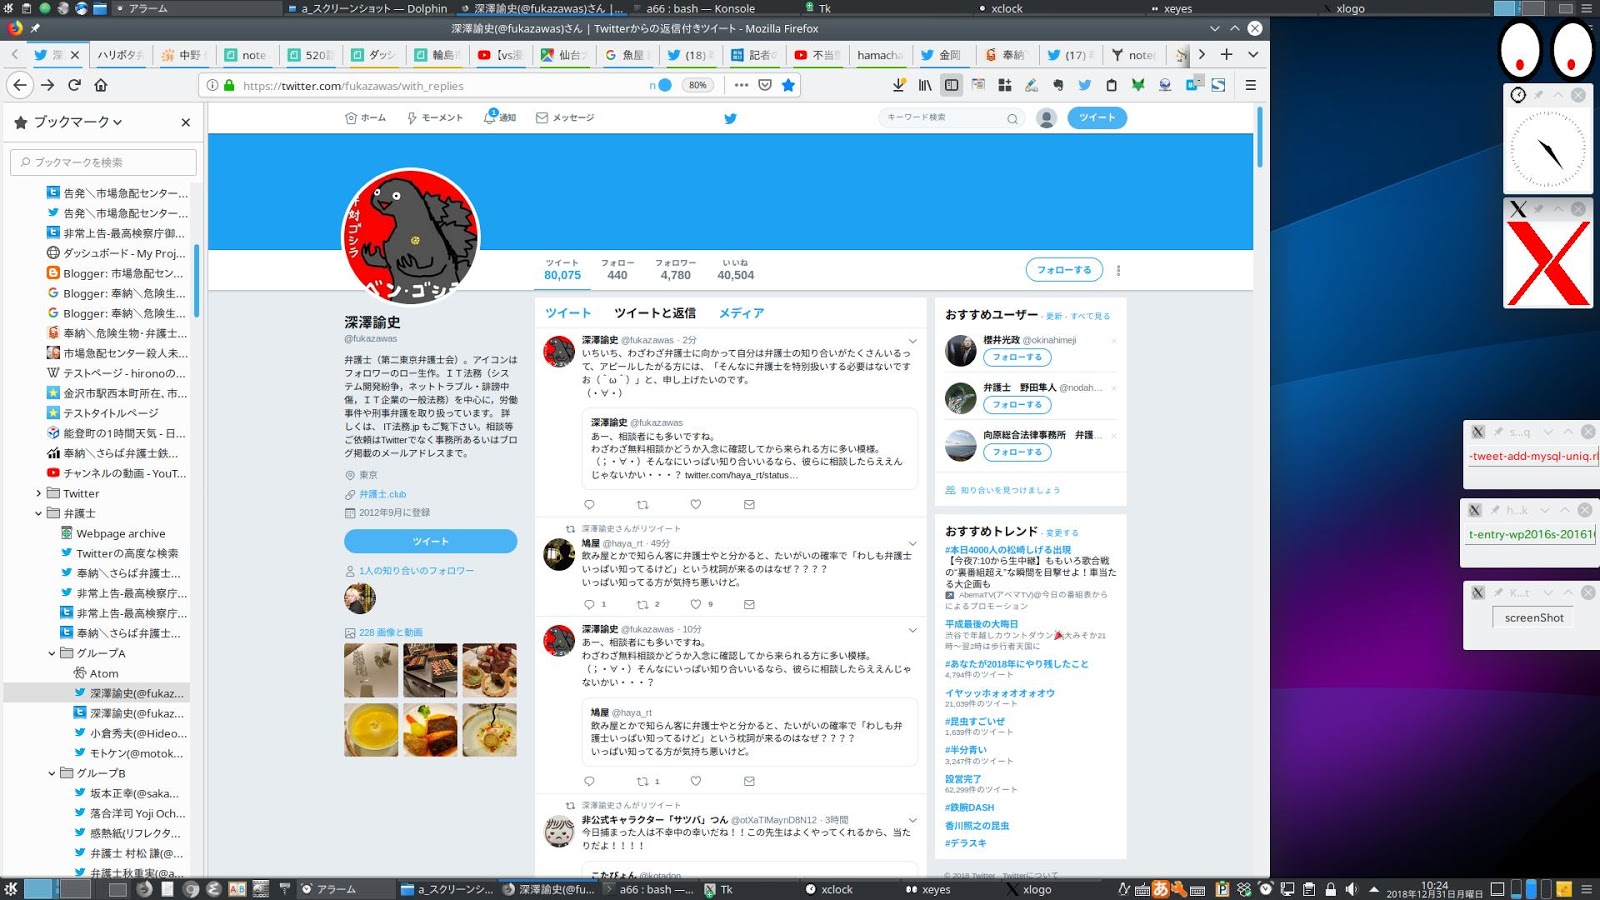Screen dimensions: 1600x900
Task: Open the Firefox tab labeled 仙台
Action: (564, 55)
